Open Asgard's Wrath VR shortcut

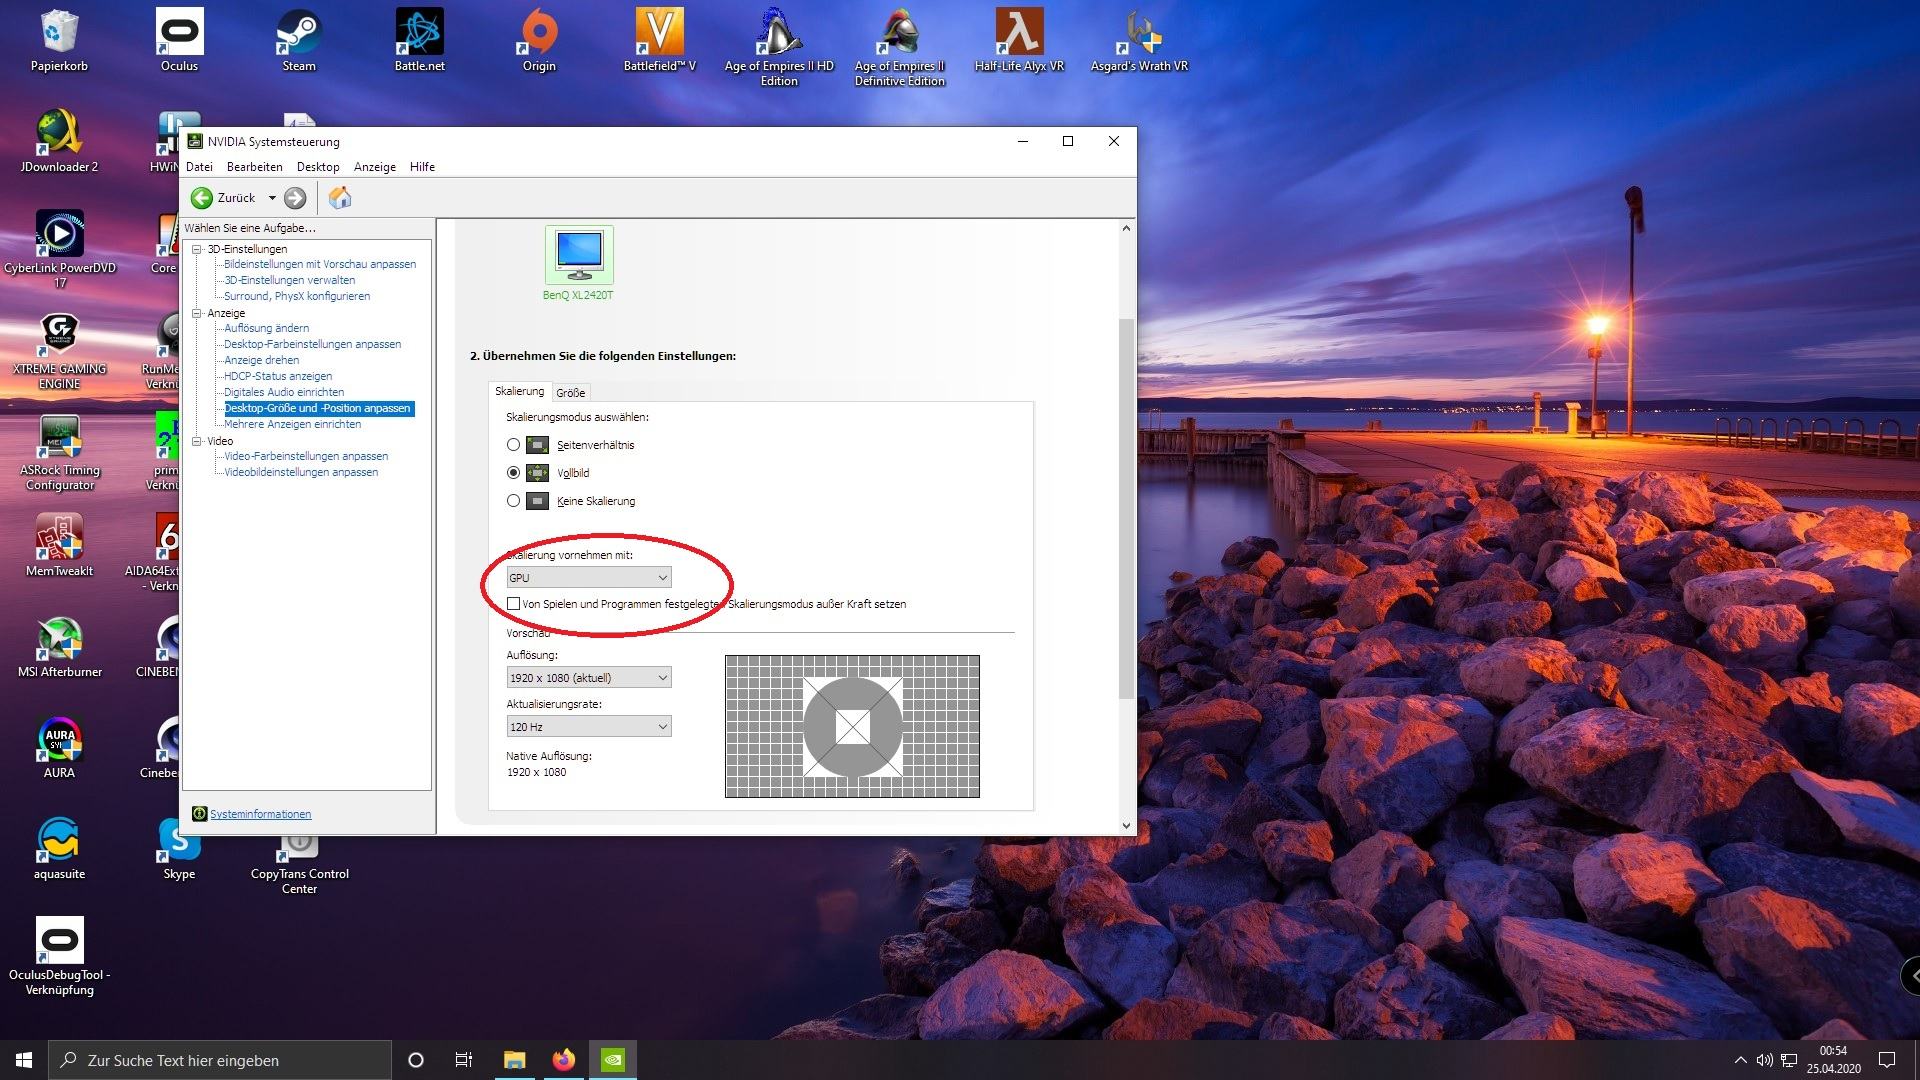tap(1139, 41)
